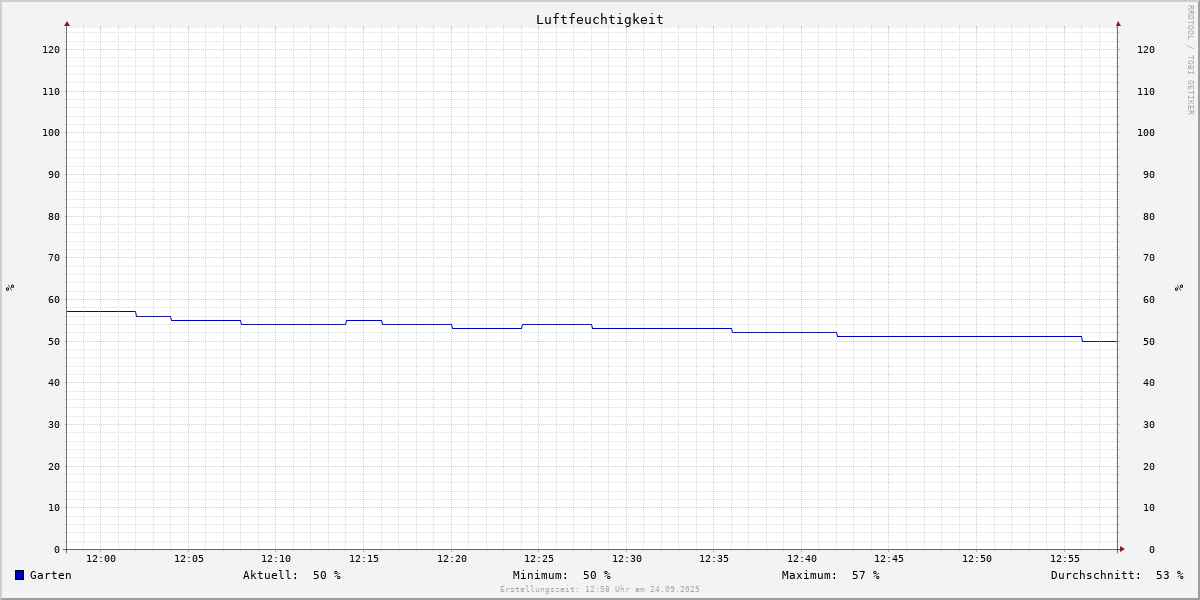Click the % unit label beside the right axis

tap(1179, 288)
